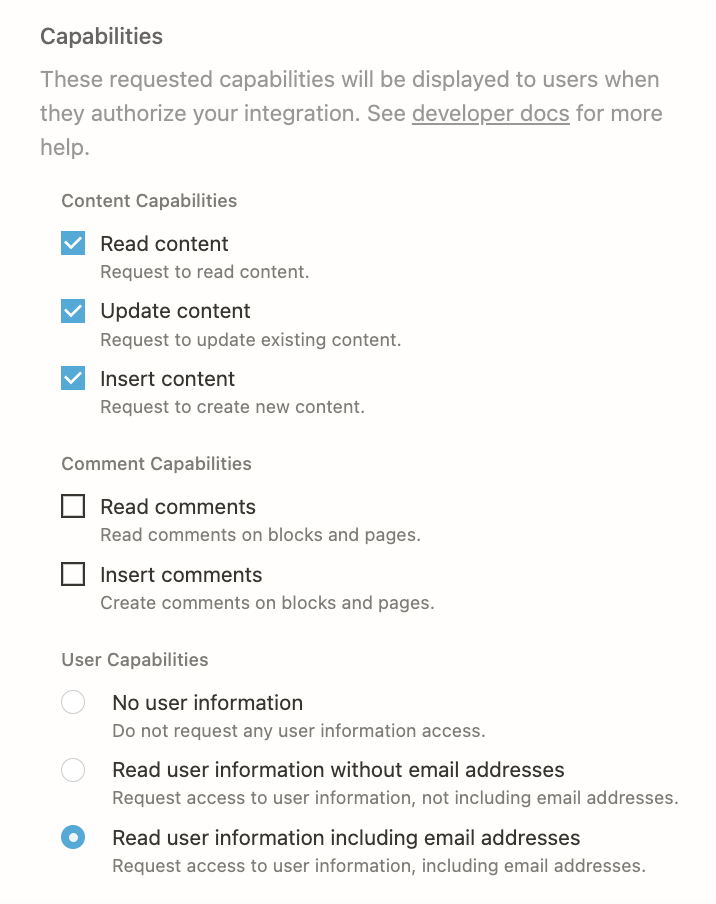This screenshot has width=716, height=904.
Task: Click the No user information label
Action: (207, 702)
